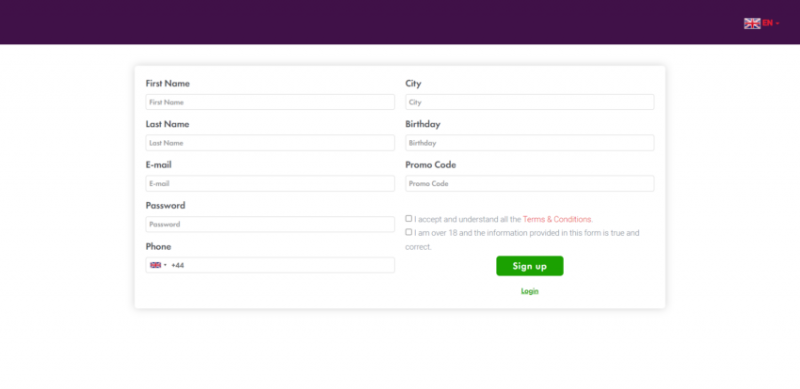Click the First Name label
The height and width of the screenshot is (389, 800).
(168, 84)
